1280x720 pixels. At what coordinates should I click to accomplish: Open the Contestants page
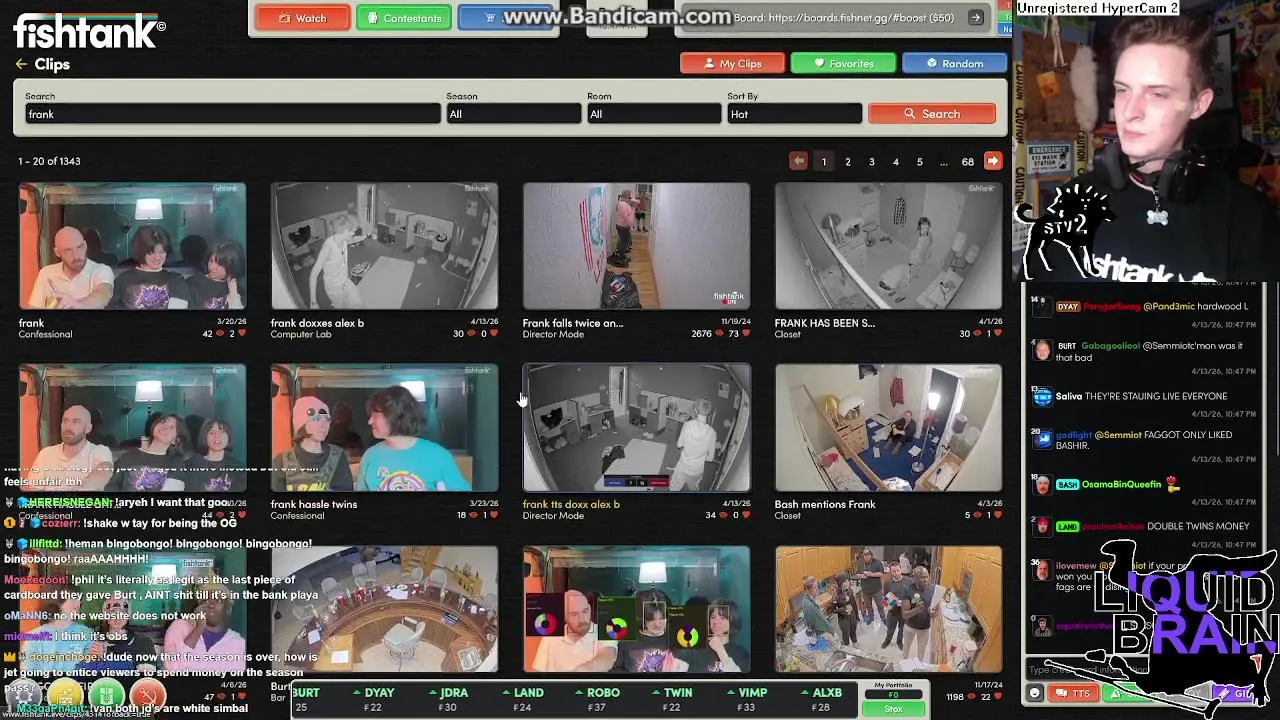tap(404, 18)
